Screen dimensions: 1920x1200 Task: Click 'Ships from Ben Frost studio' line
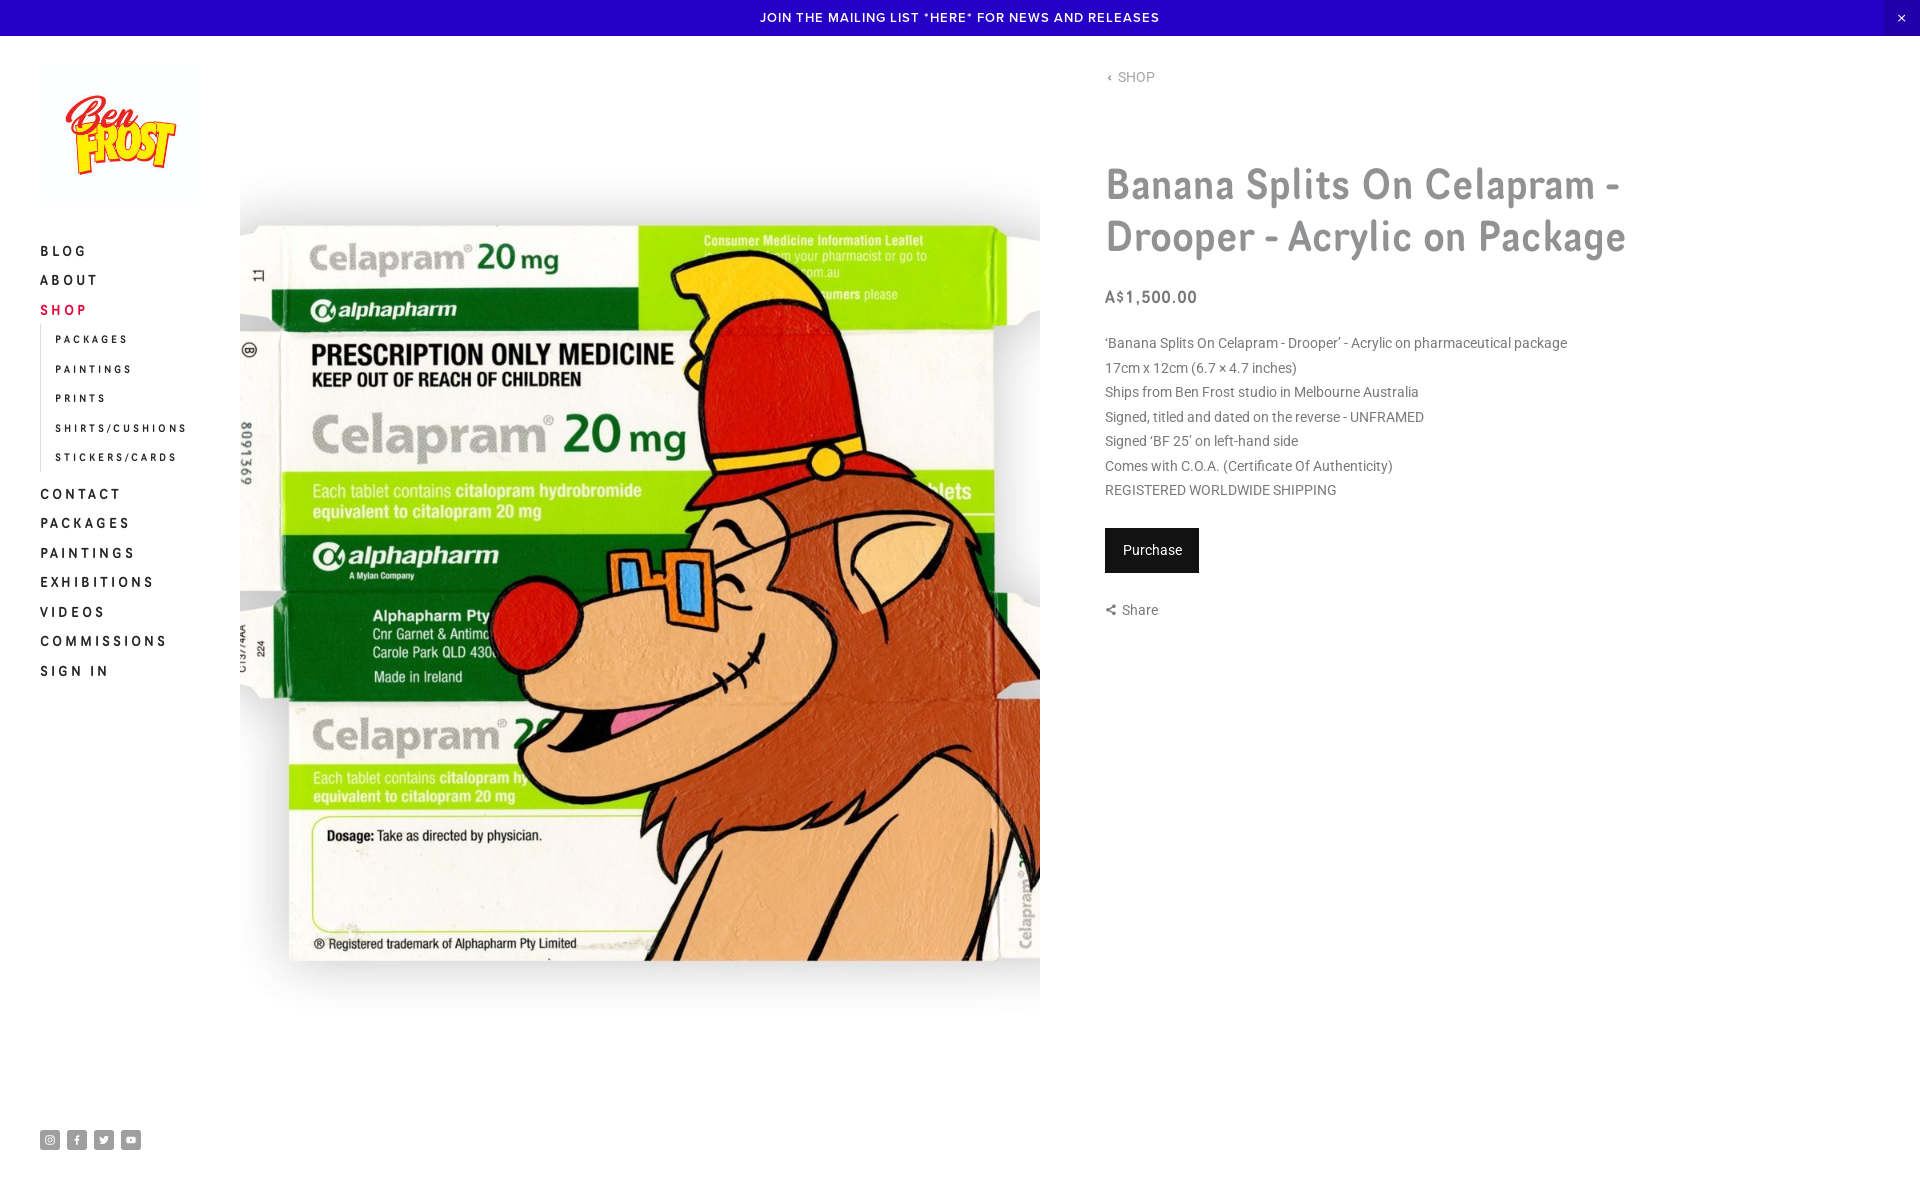coord(1261,392)
